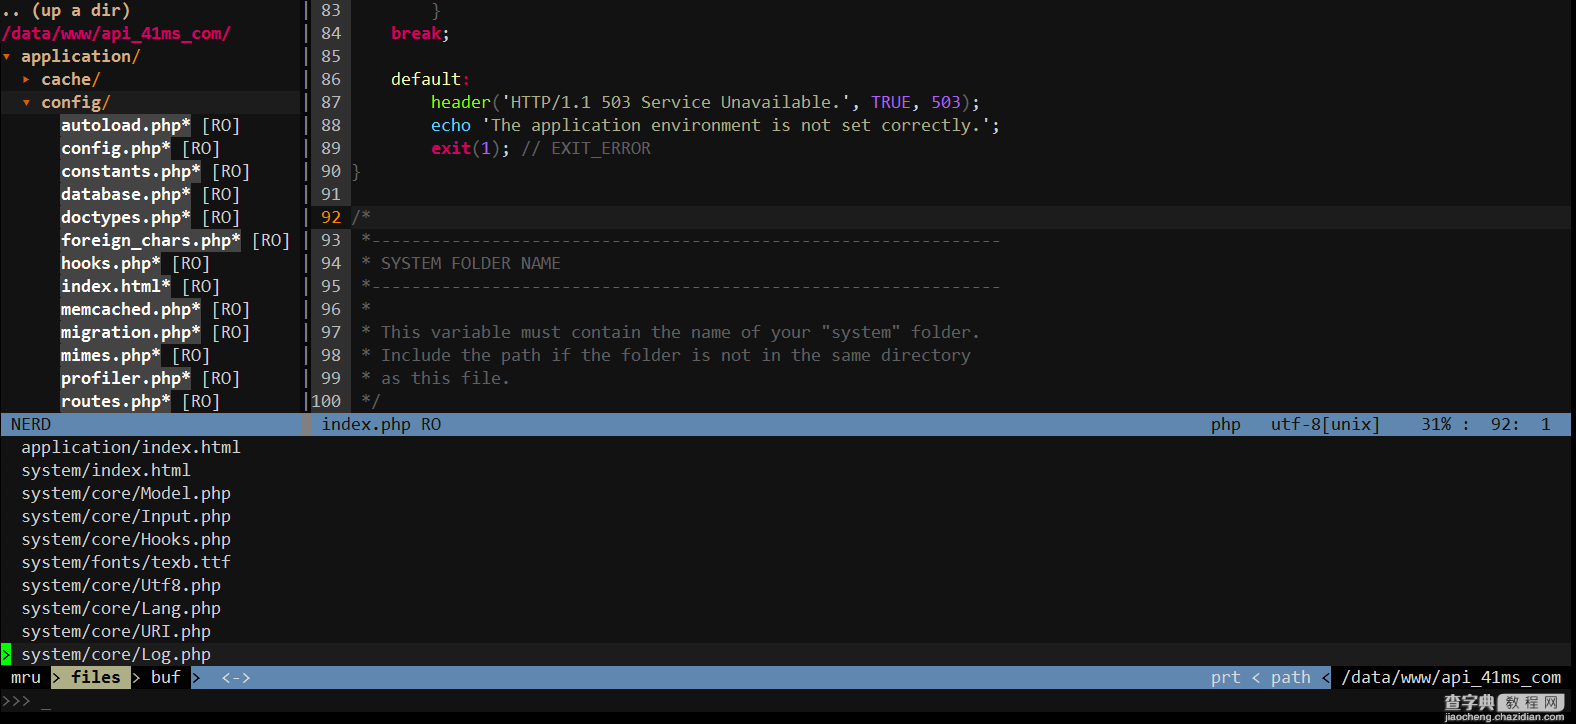Select system/index.html in CtrlP results

click(x=106, y=471)
